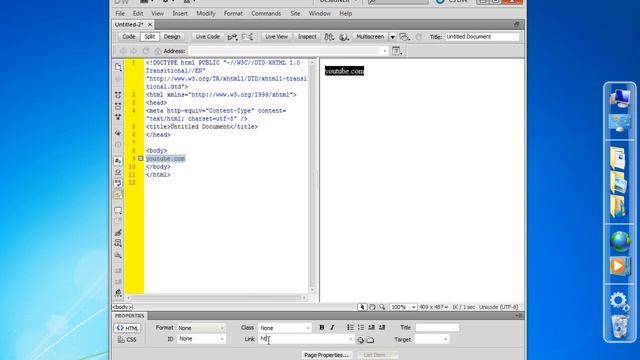
Task: Toggle Inspect mode
Action: [307, 37]
